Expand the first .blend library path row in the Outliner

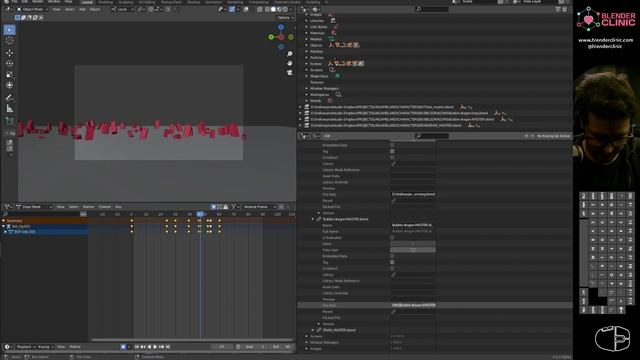click(x=300, y=107)
